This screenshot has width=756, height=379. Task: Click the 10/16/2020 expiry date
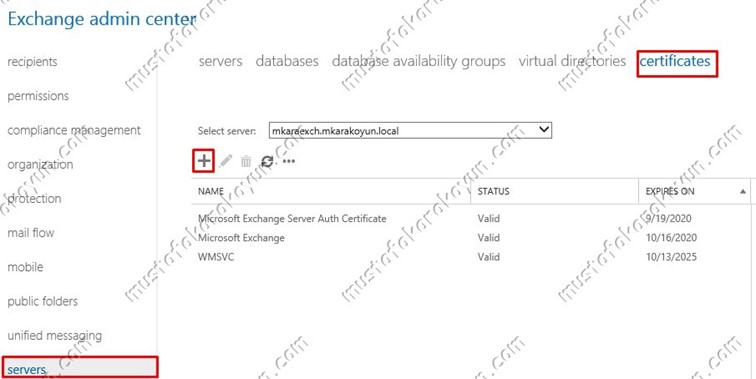[671, 238]
